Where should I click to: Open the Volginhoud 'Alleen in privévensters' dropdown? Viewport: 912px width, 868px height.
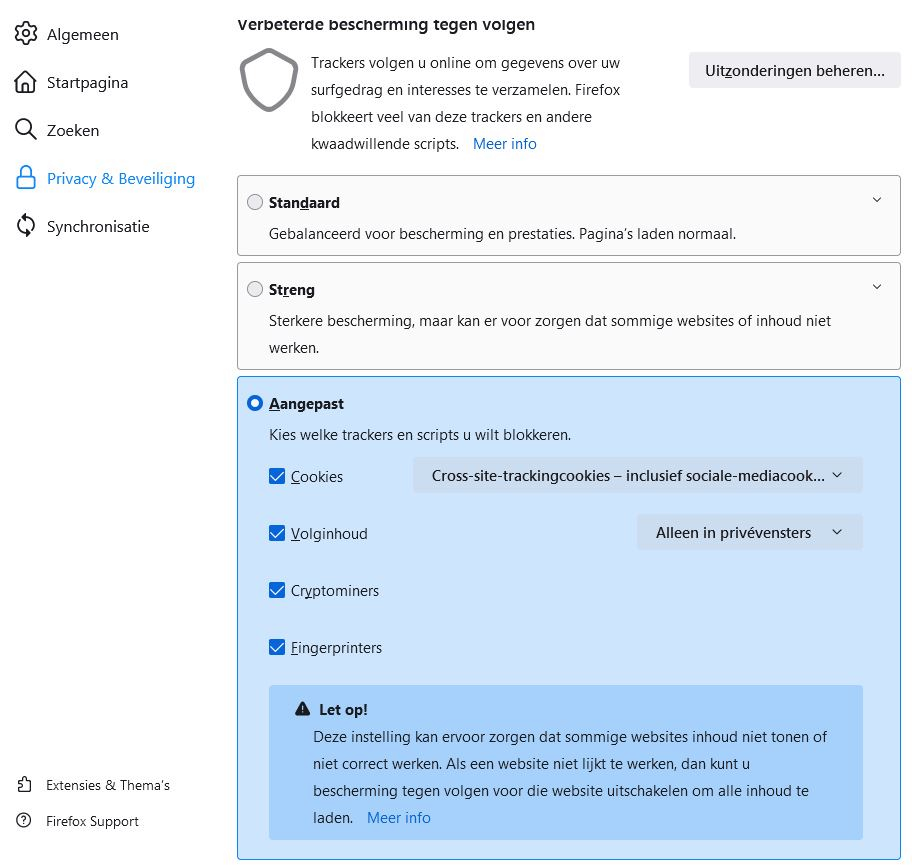pos(749,533)
